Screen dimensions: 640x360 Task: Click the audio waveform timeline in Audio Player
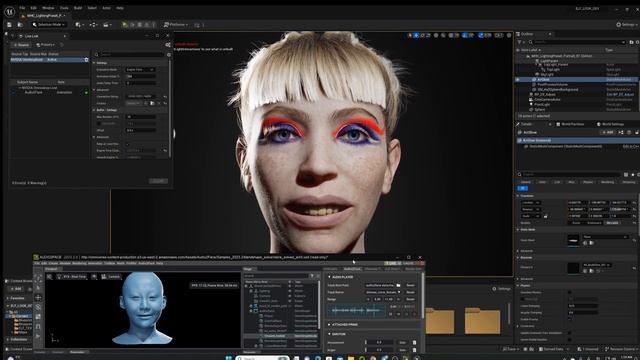pyautogui.click(x=356, y=311)
